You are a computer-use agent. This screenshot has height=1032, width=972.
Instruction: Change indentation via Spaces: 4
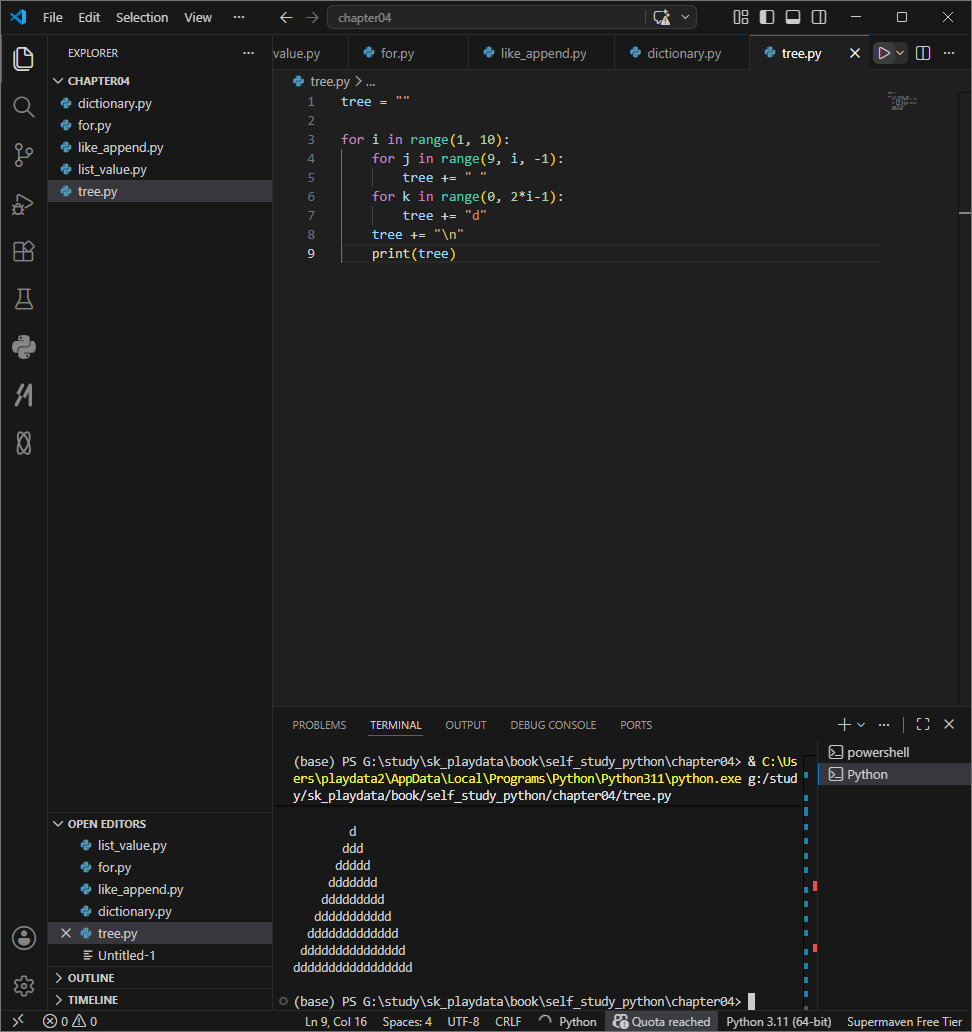pyautogui.click(x=407, y=1021)
